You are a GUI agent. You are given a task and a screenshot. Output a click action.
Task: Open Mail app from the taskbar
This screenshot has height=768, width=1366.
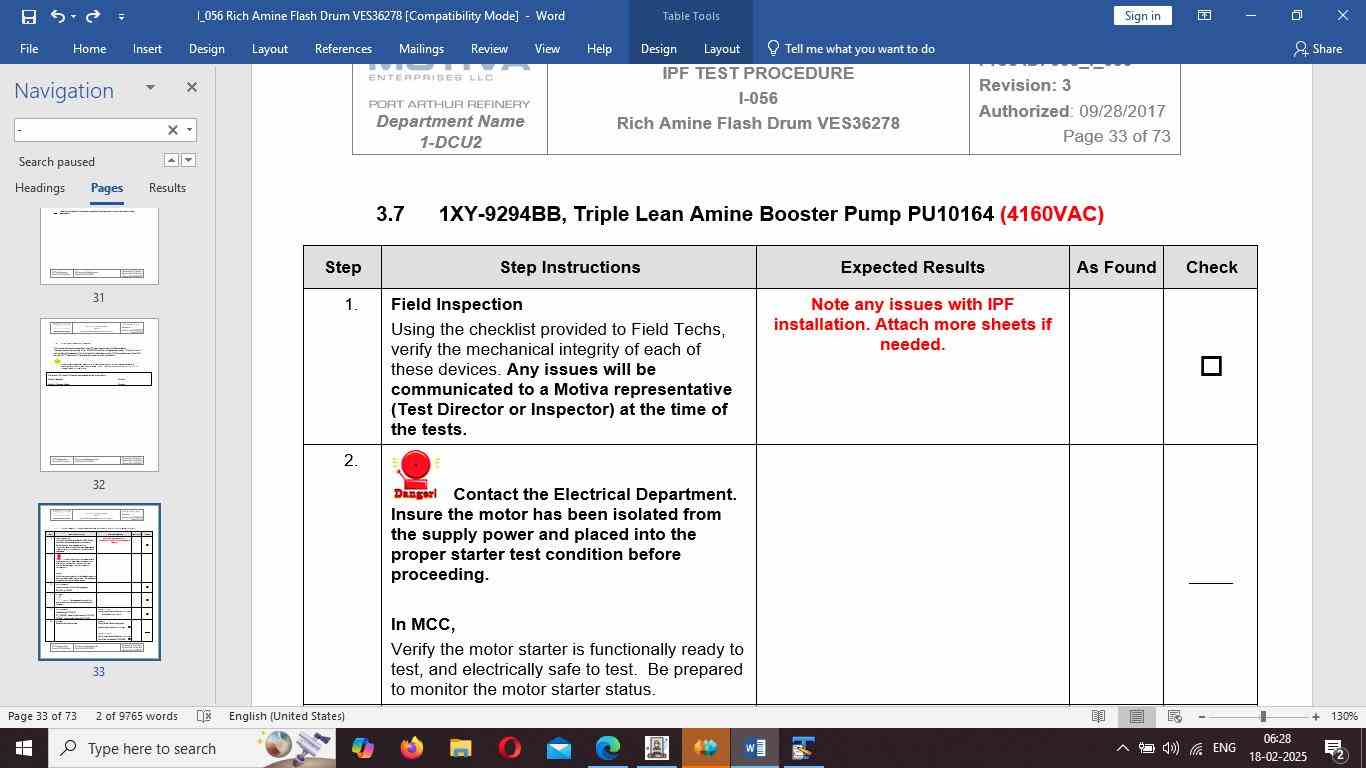(x=558, y=748)
